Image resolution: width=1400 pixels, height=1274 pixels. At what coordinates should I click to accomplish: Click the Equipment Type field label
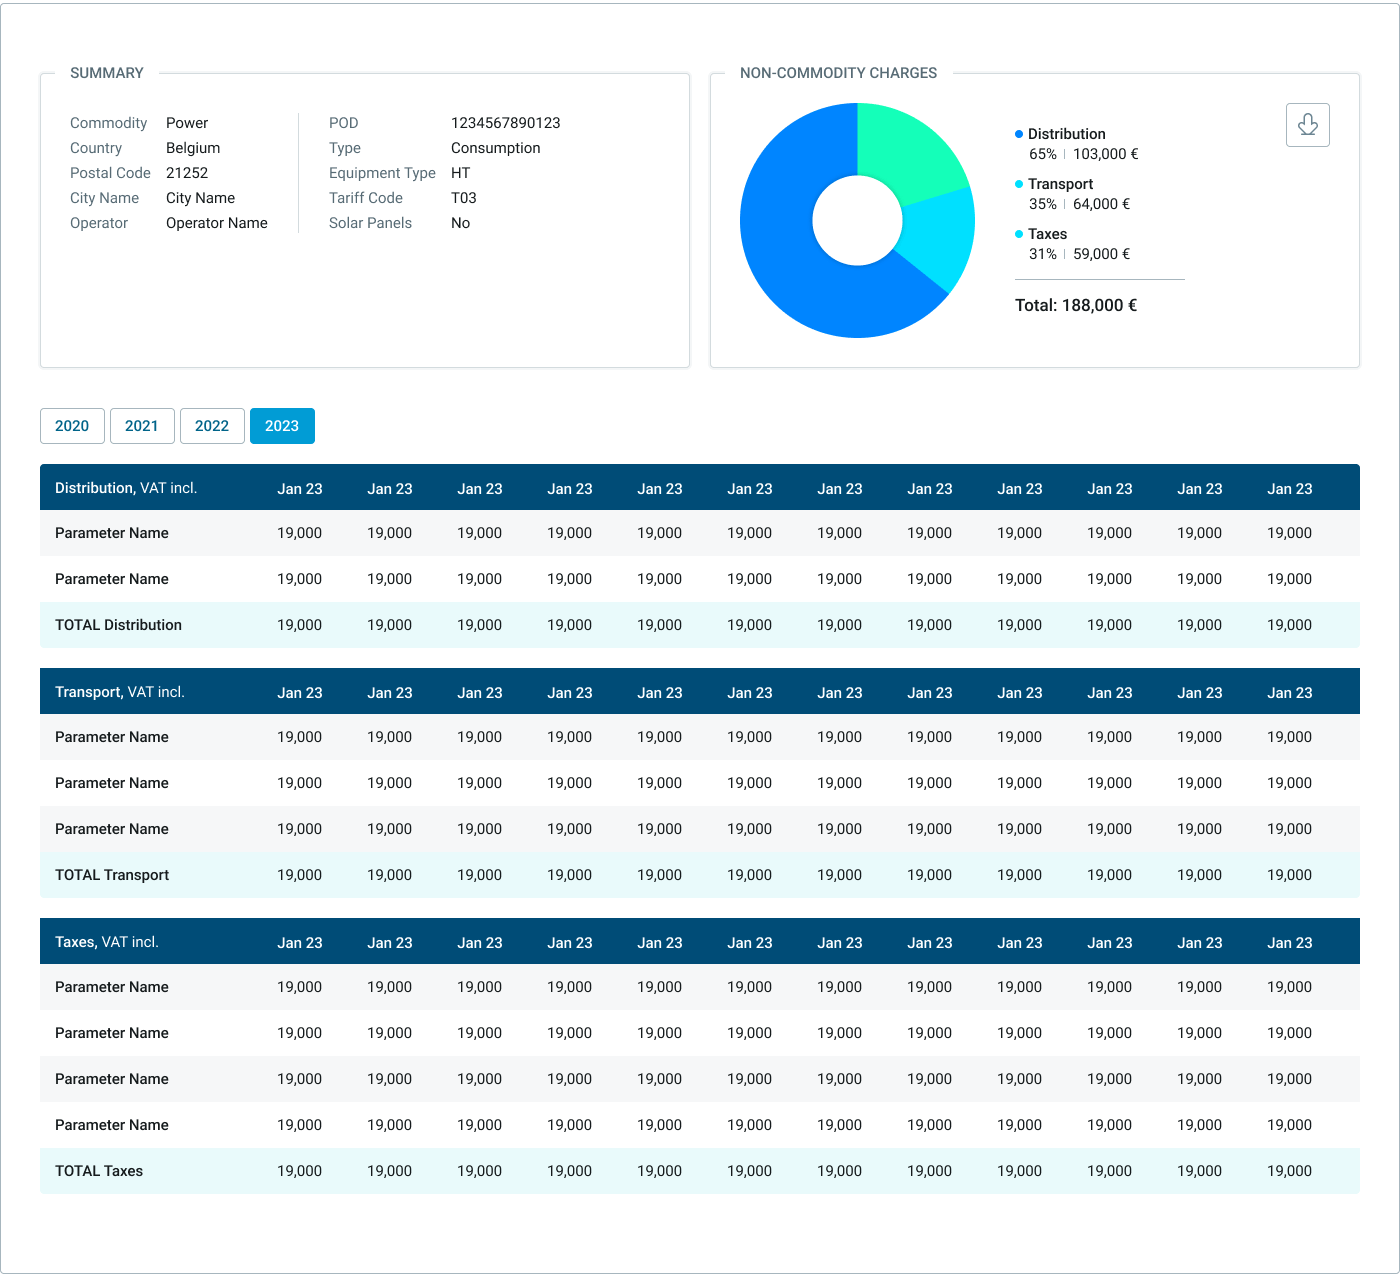click(382, 173)
